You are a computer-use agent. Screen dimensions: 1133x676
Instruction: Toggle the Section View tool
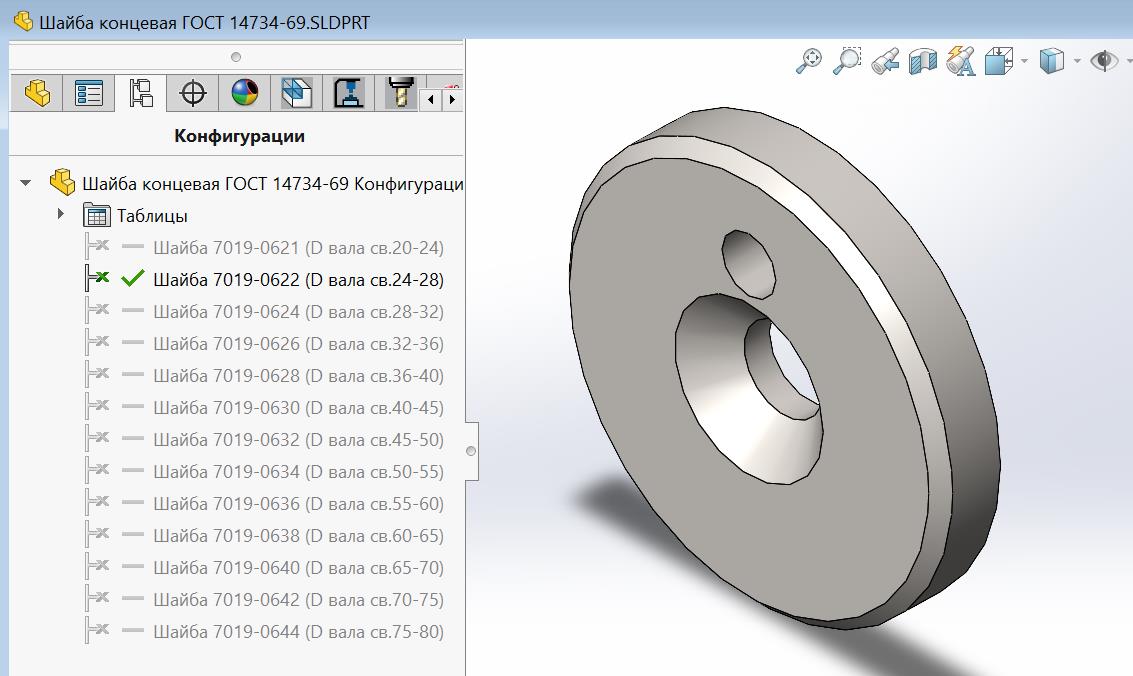pos(923,61)
